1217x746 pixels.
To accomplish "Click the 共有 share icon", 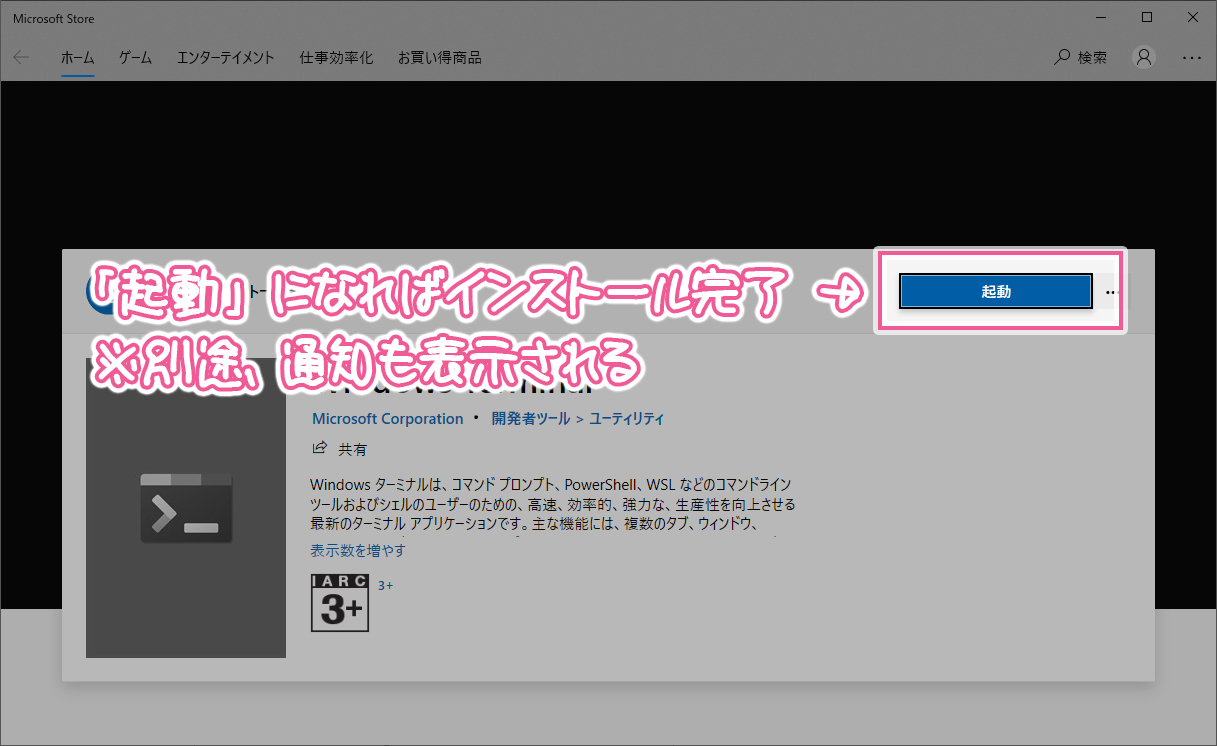I will [x=321, y=449].
